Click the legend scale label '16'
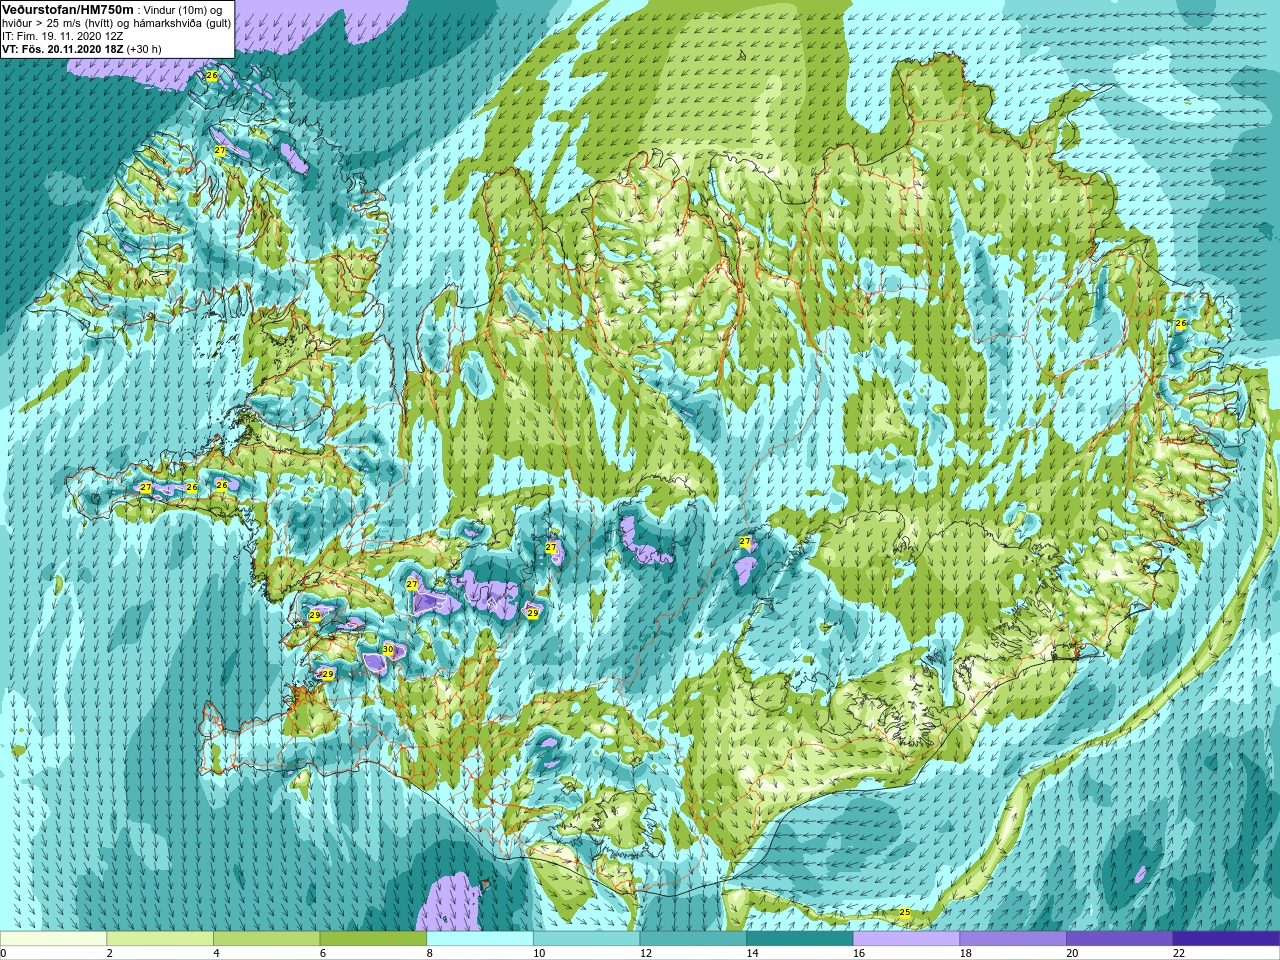The height and width of the screenshot is (960, 1280). (859, 954)
